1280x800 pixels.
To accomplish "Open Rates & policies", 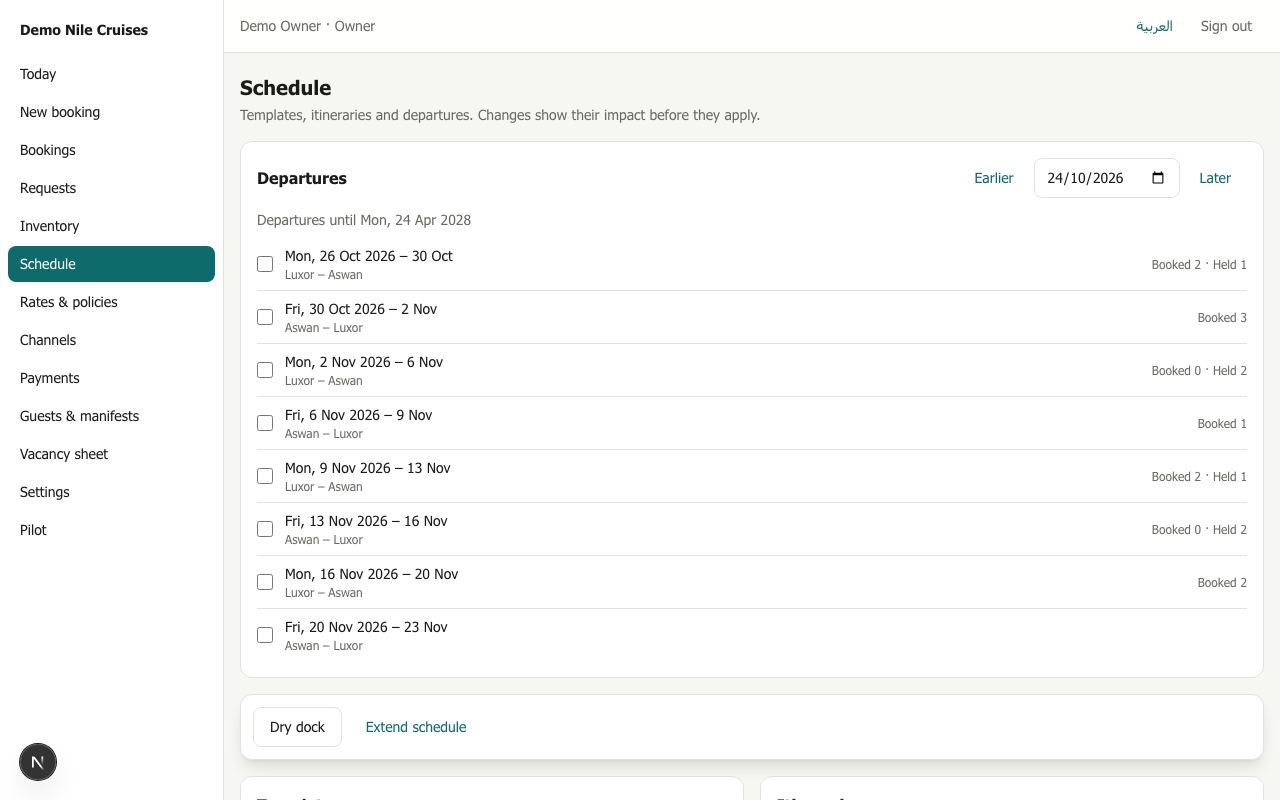I will (111, 302).
